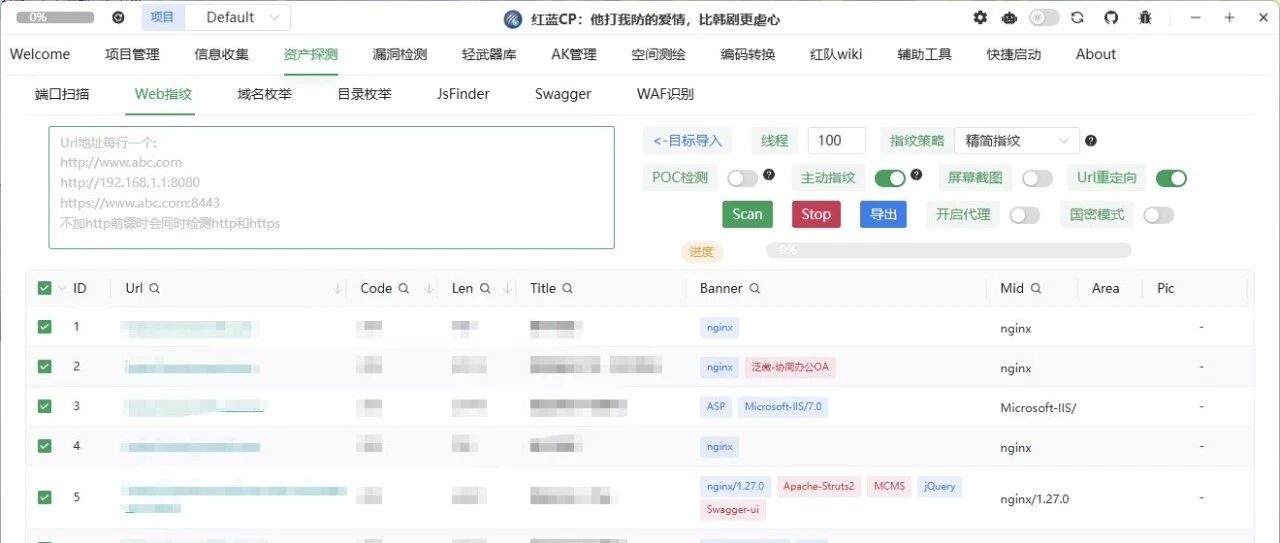Click the 项目 label button
The height and width of the screenshot is (543, 1280).
click(162, 17)
